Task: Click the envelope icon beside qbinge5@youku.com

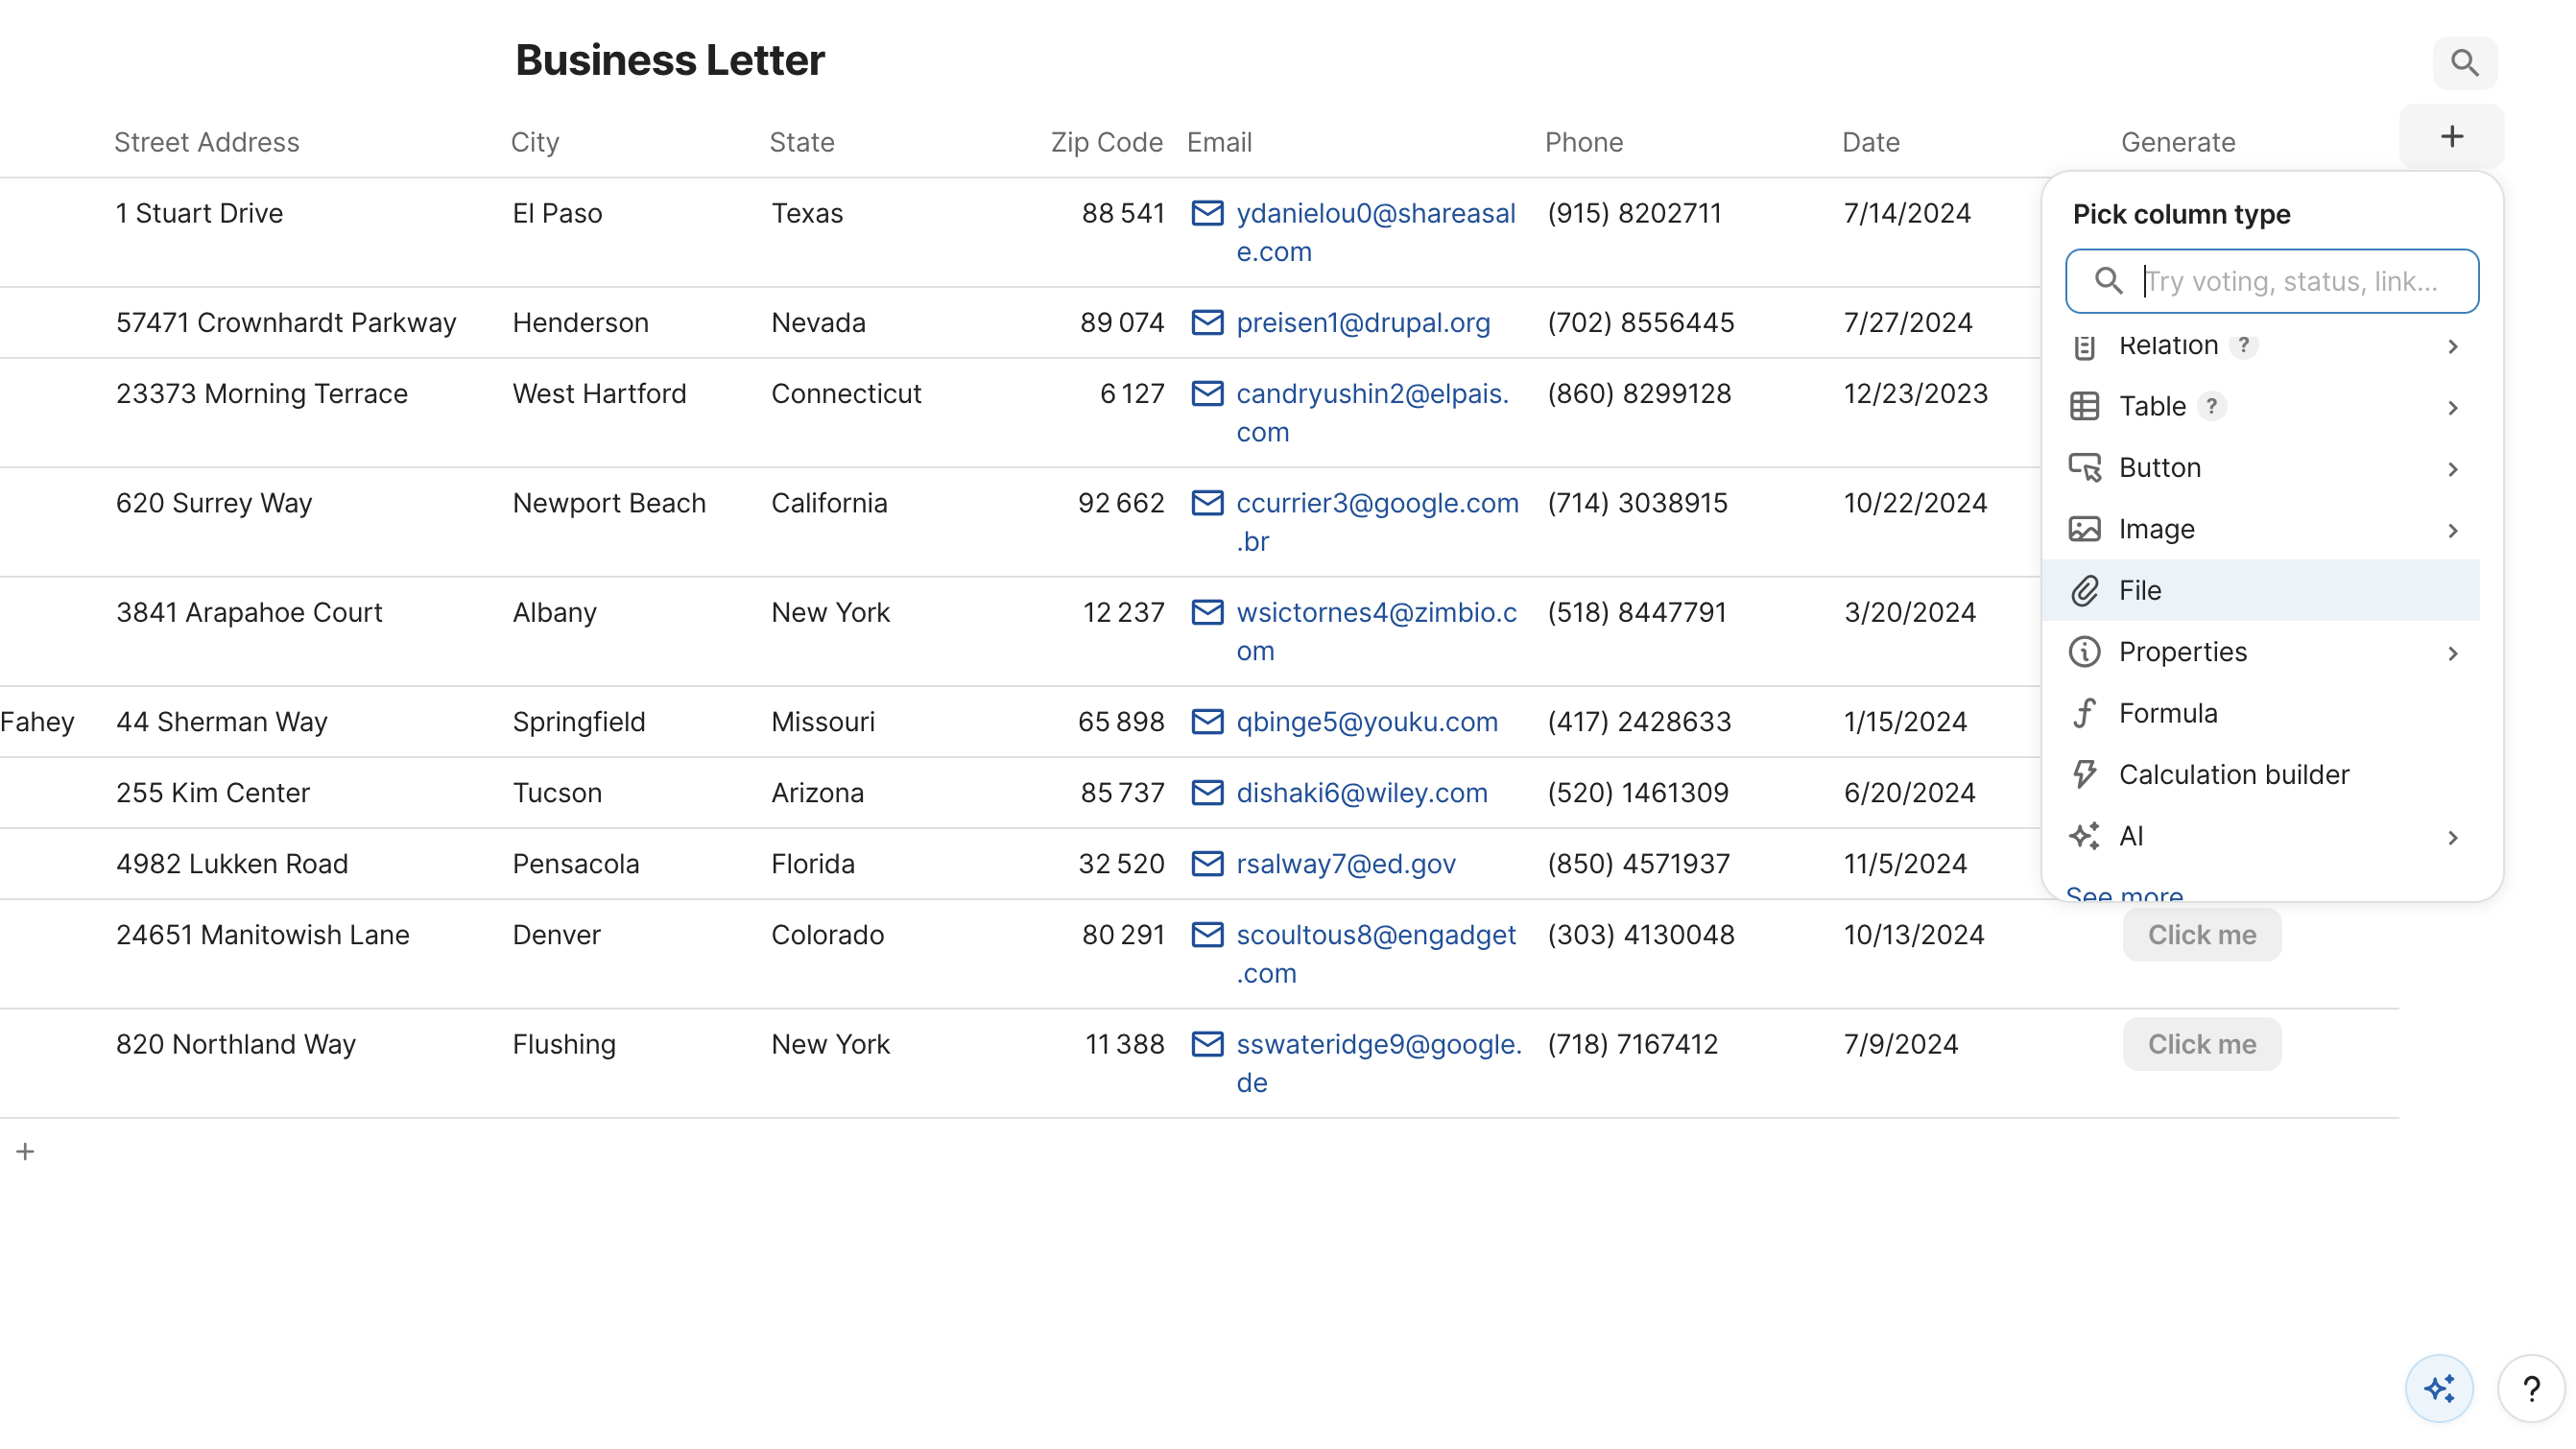Action: 1207,721
